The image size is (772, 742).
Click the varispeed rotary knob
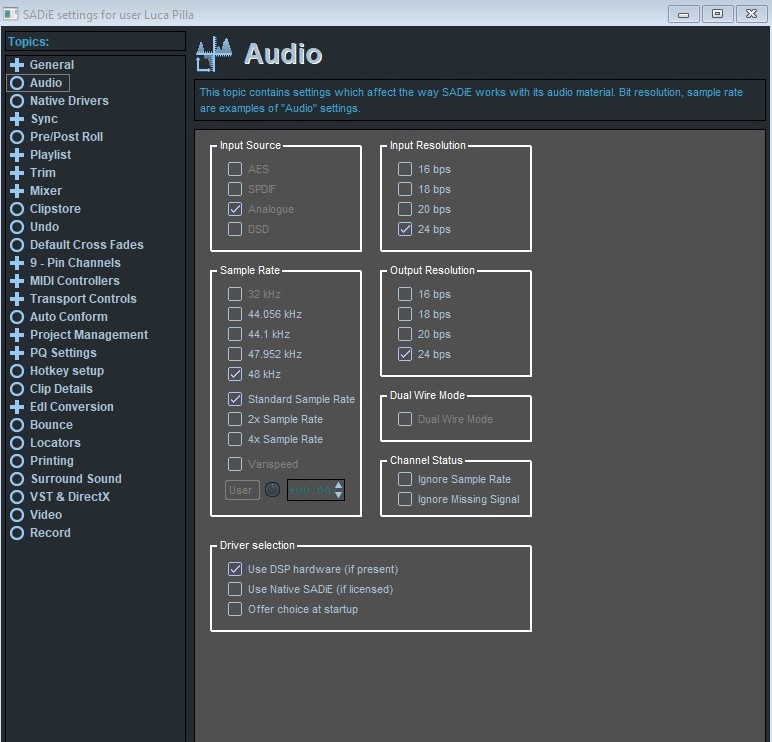pyautogui.click(x=272, y=490)
